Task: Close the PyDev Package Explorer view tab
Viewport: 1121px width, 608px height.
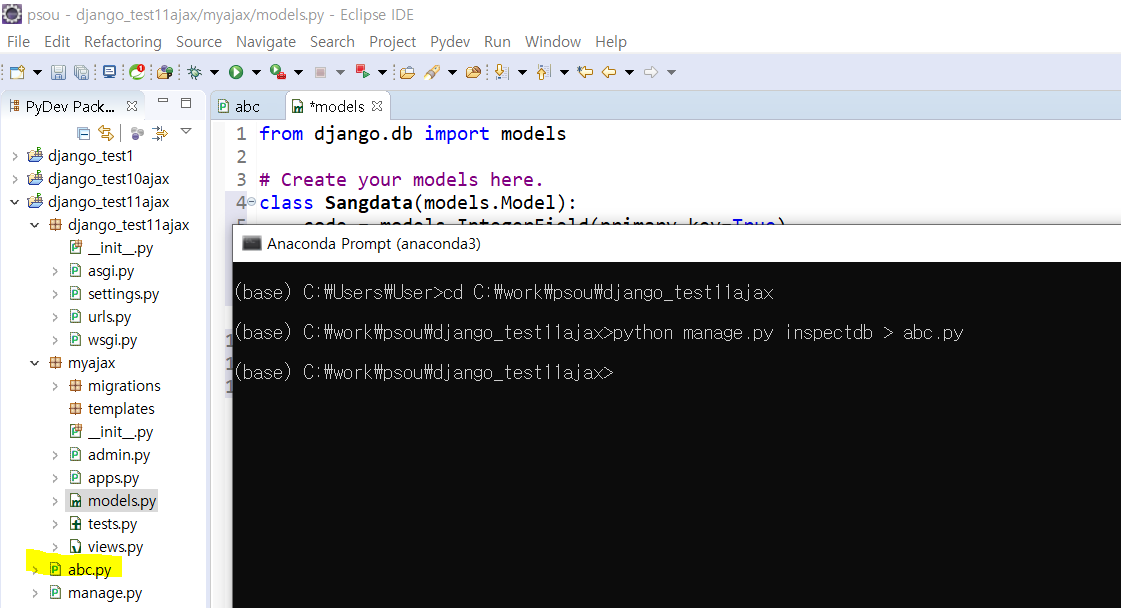Action: 132,106
